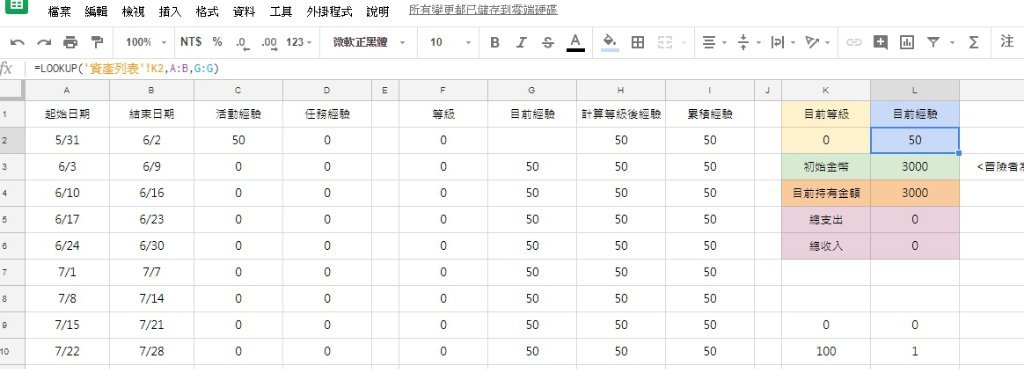Select the paint format roller icon
The height and width of the screenshot is (369, 1024).
(x=97, y=42)
